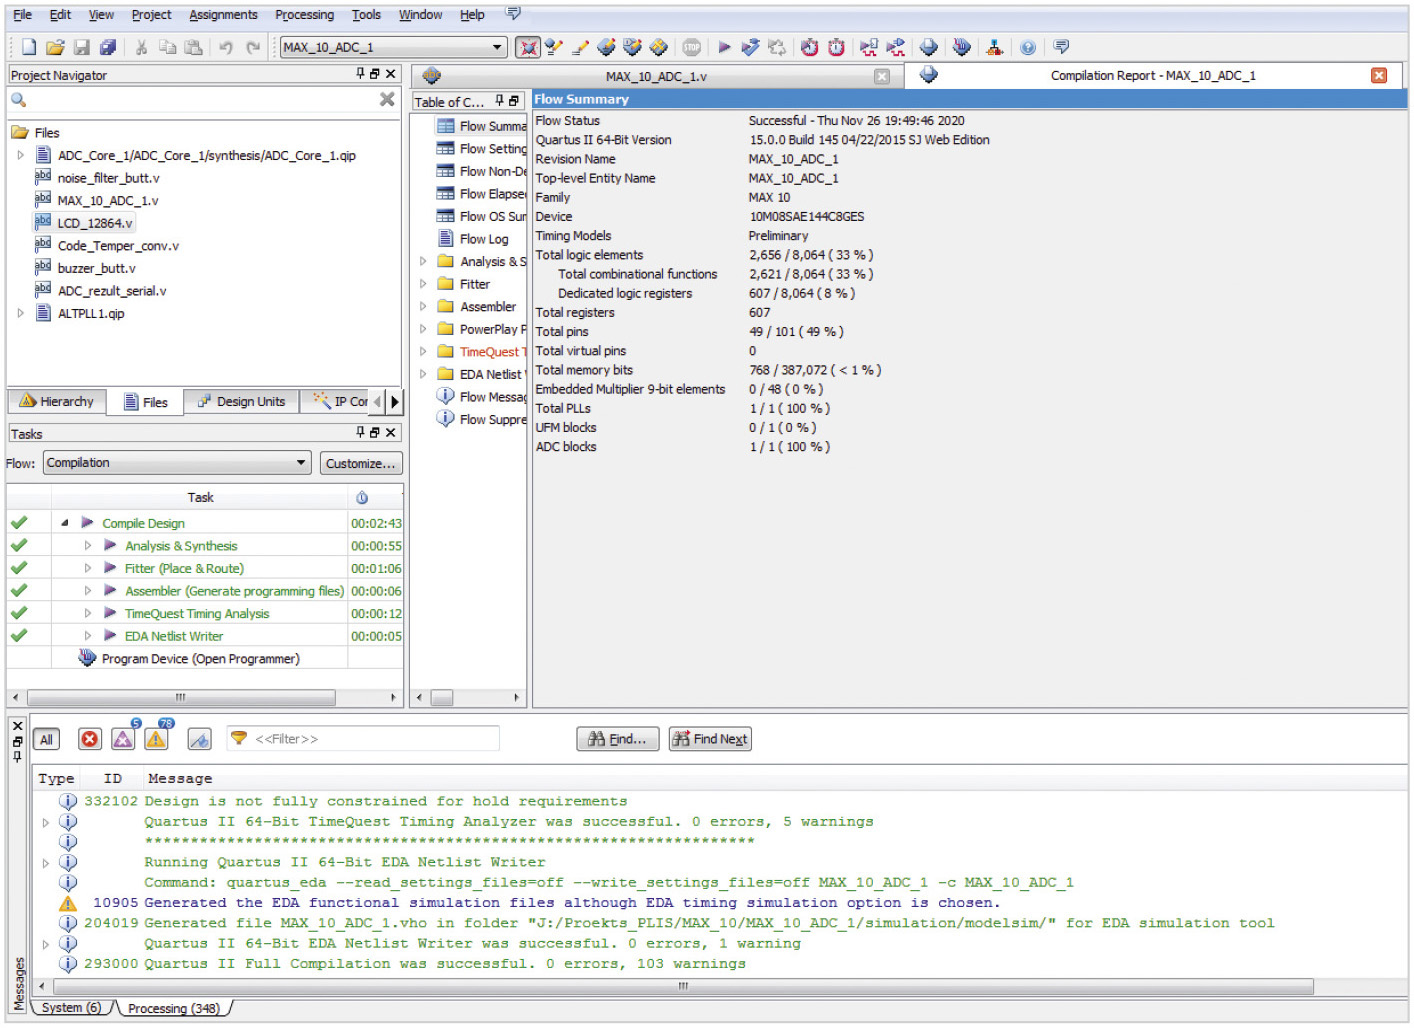Screen dimensions: 1414x1028
Task: Open the Programmer from the toolbar
Action: (961, 47)
